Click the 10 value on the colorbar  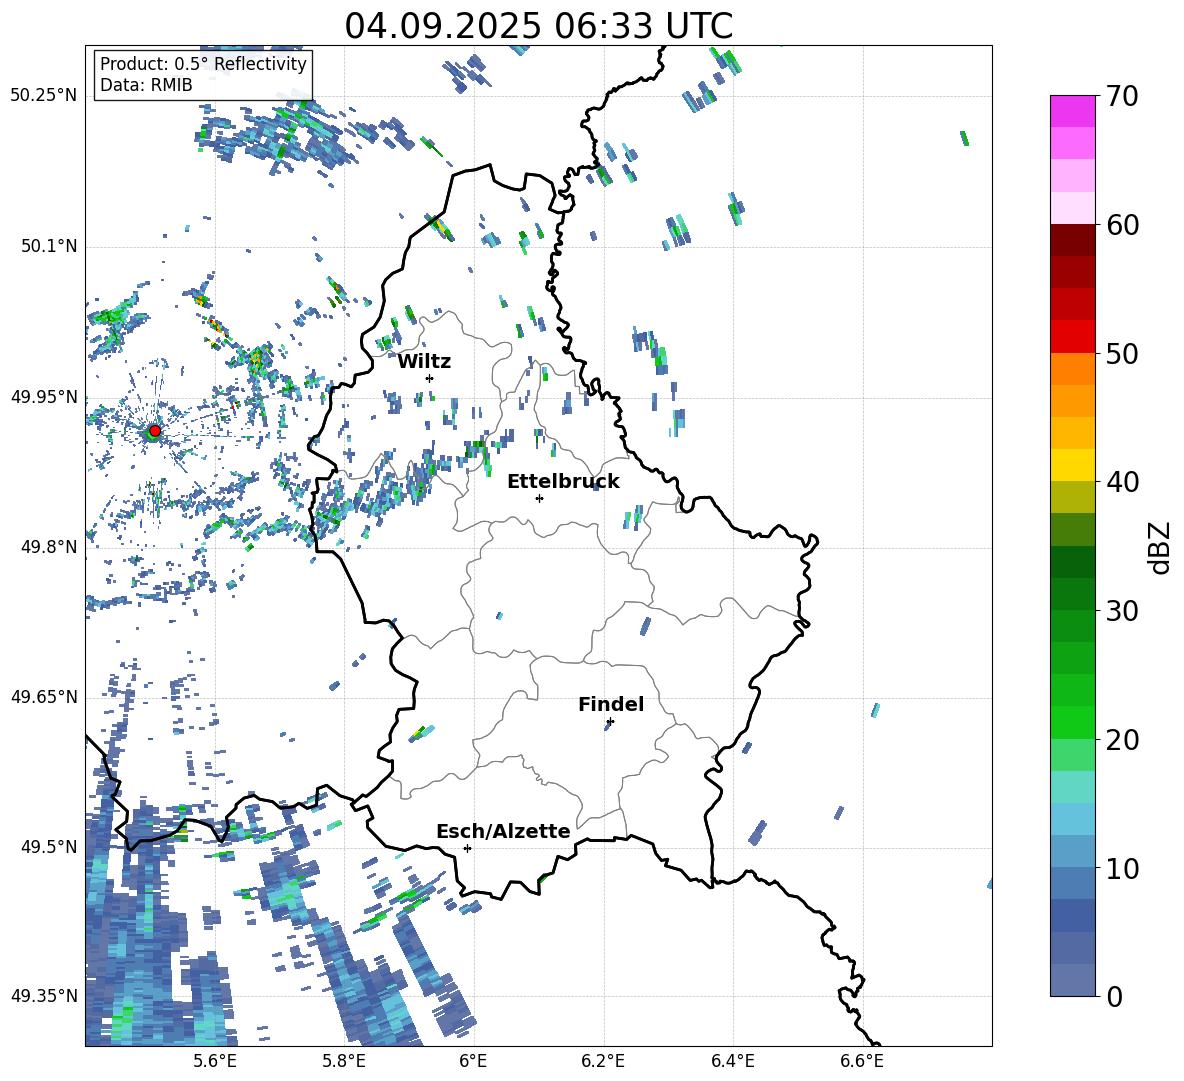(x=1122, y=868)
